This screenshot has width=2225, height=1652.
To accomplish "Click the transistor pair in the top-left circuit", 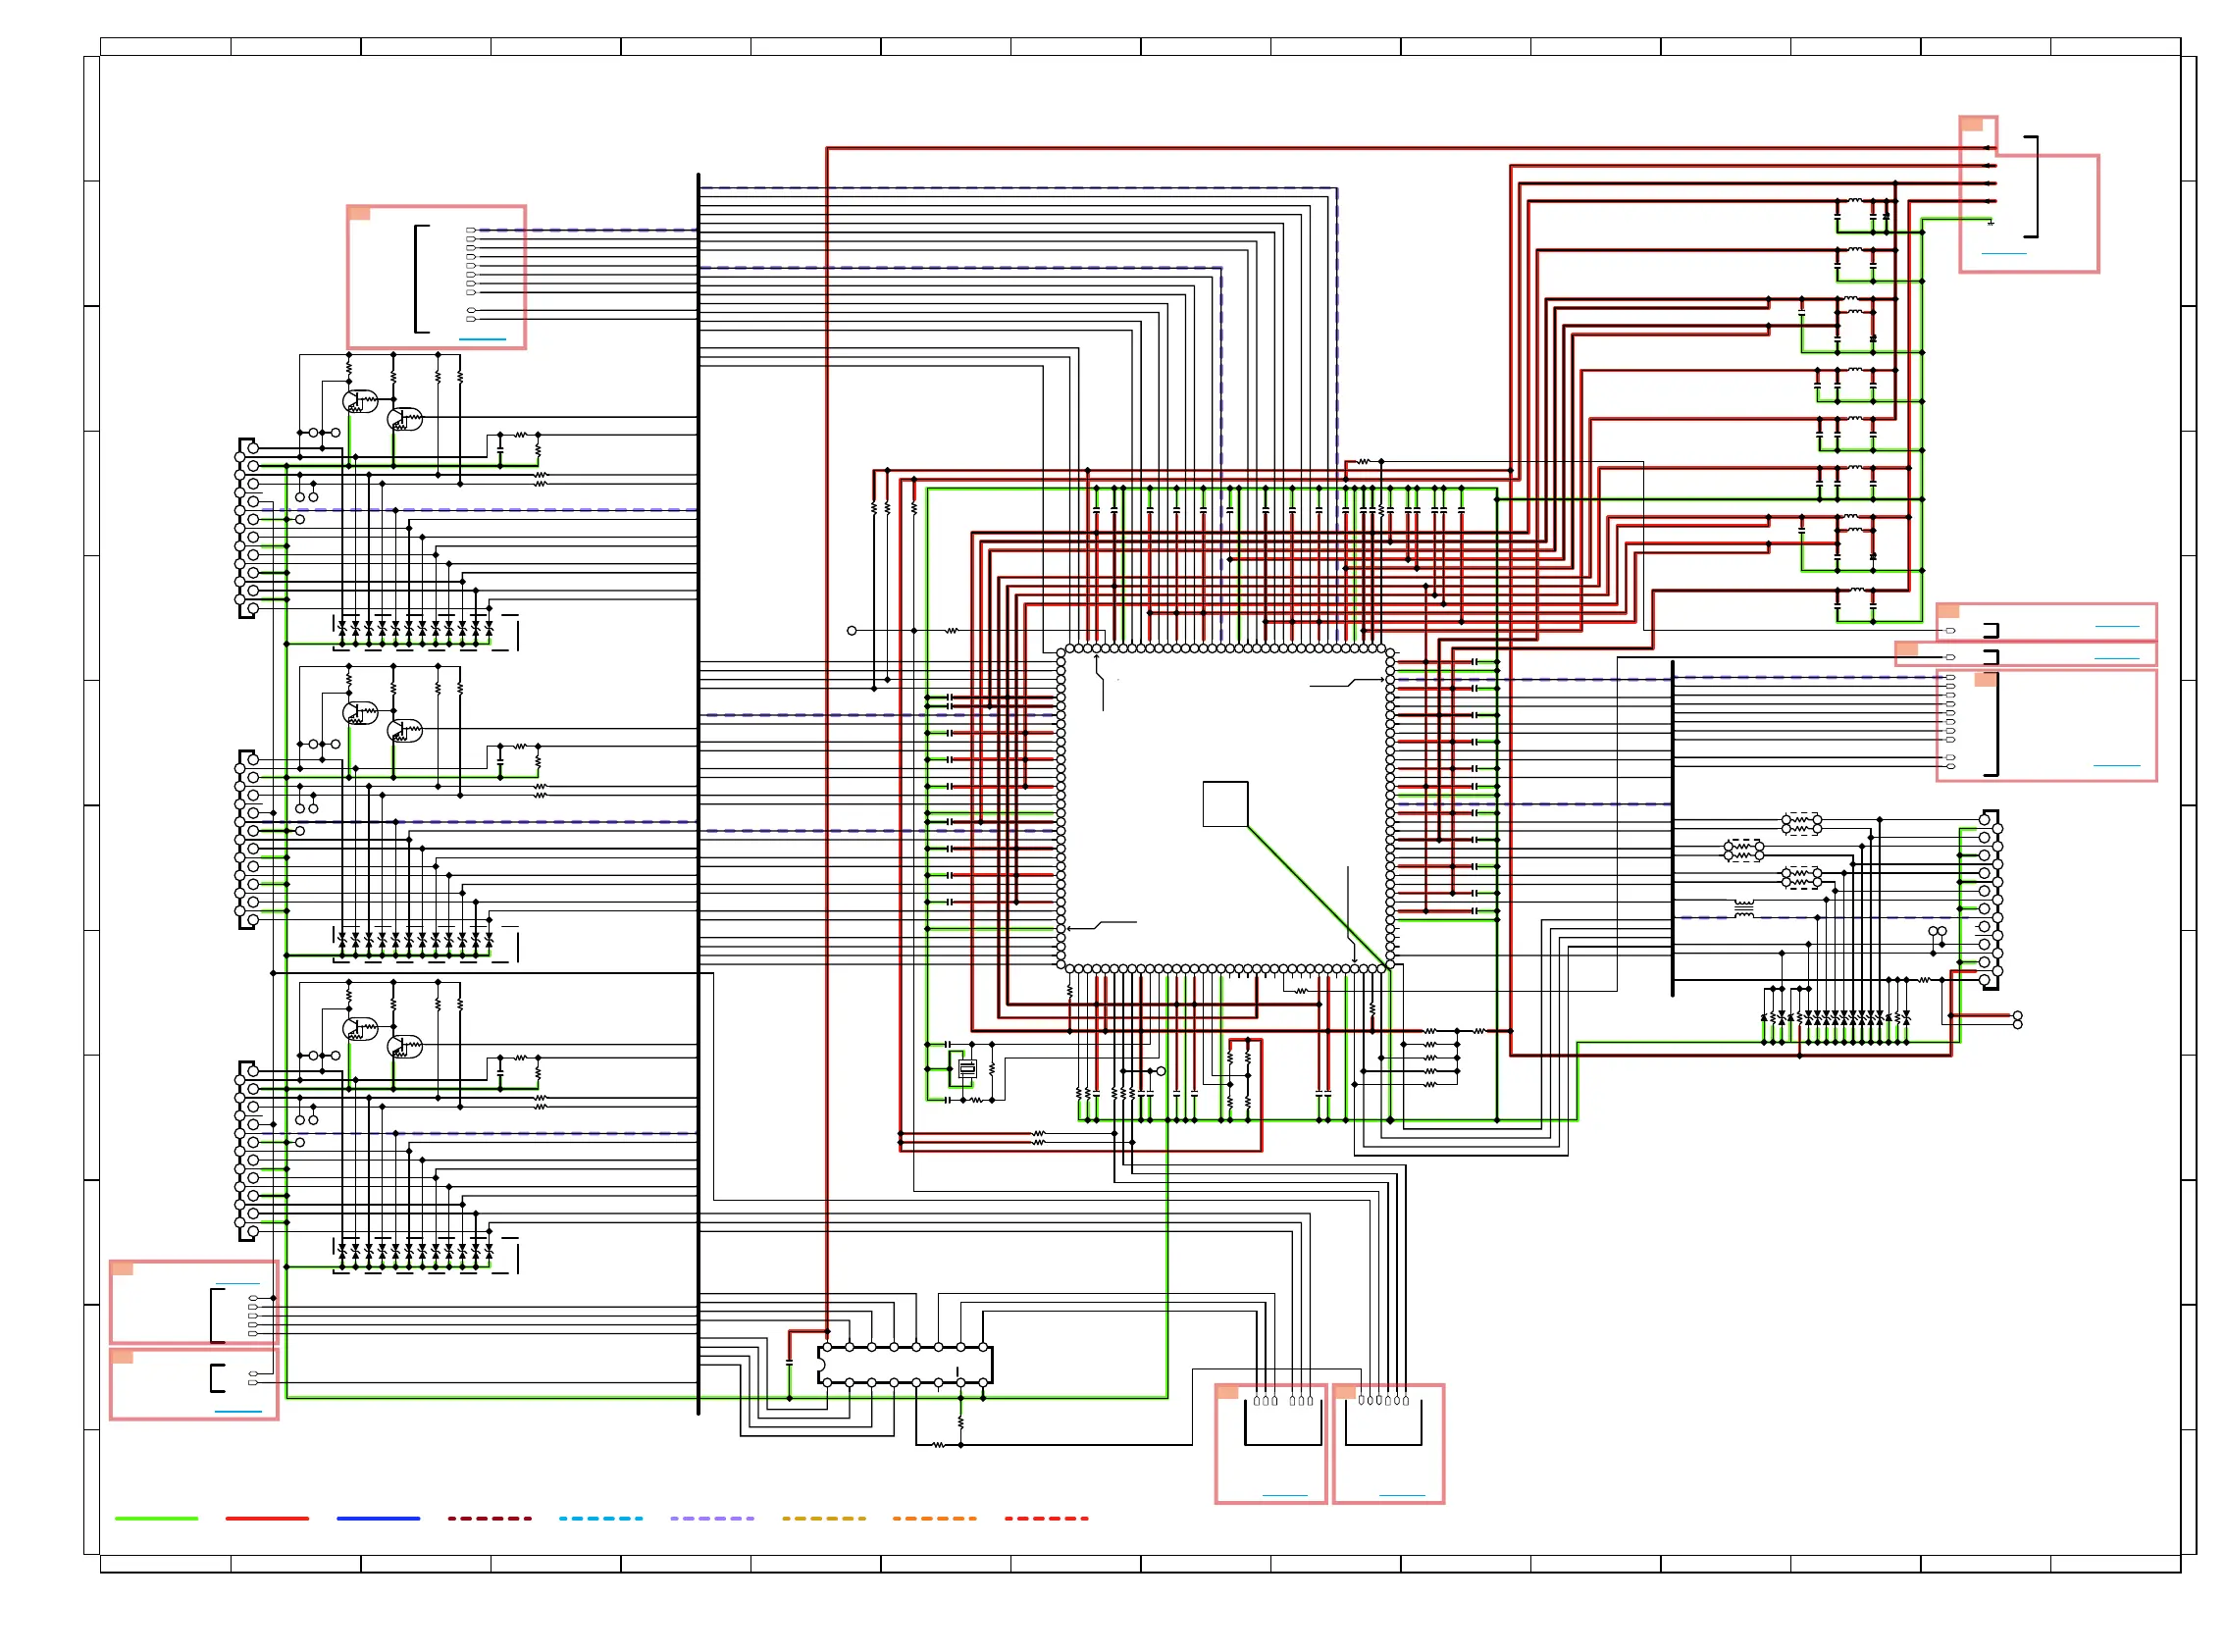I will tap(382, 410).
